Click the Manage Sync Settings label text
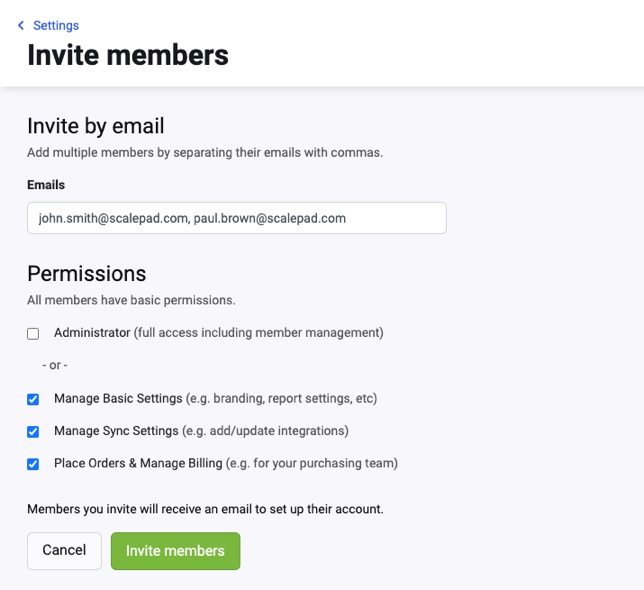This screenshot has height=590, width=644. pyautogui.click(x=116, y=431)
